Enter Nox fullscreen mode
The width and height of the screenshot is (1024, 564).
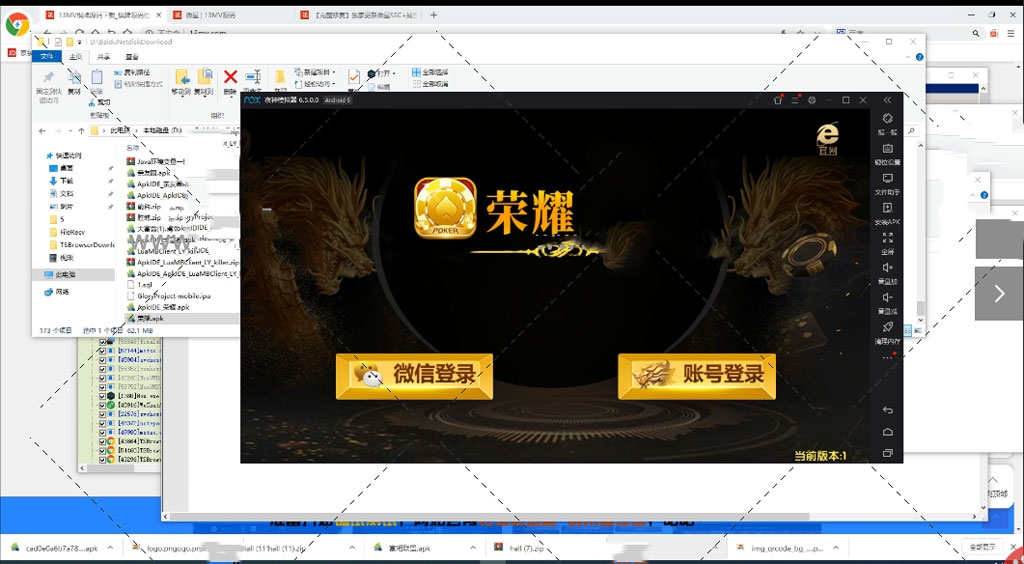(x=887, y=238)
